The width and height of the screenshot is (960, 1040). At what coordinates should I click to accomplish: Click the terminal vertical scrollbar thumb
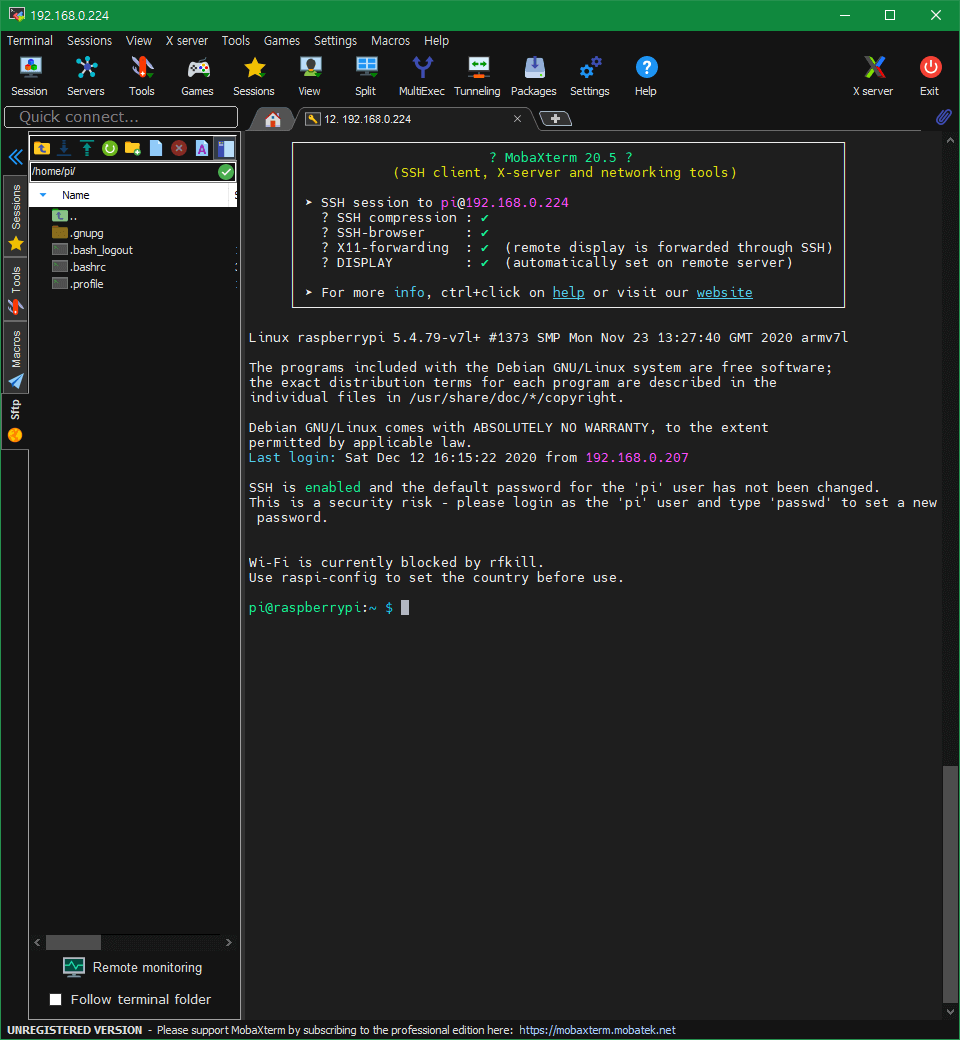click(x=951, y=885)
